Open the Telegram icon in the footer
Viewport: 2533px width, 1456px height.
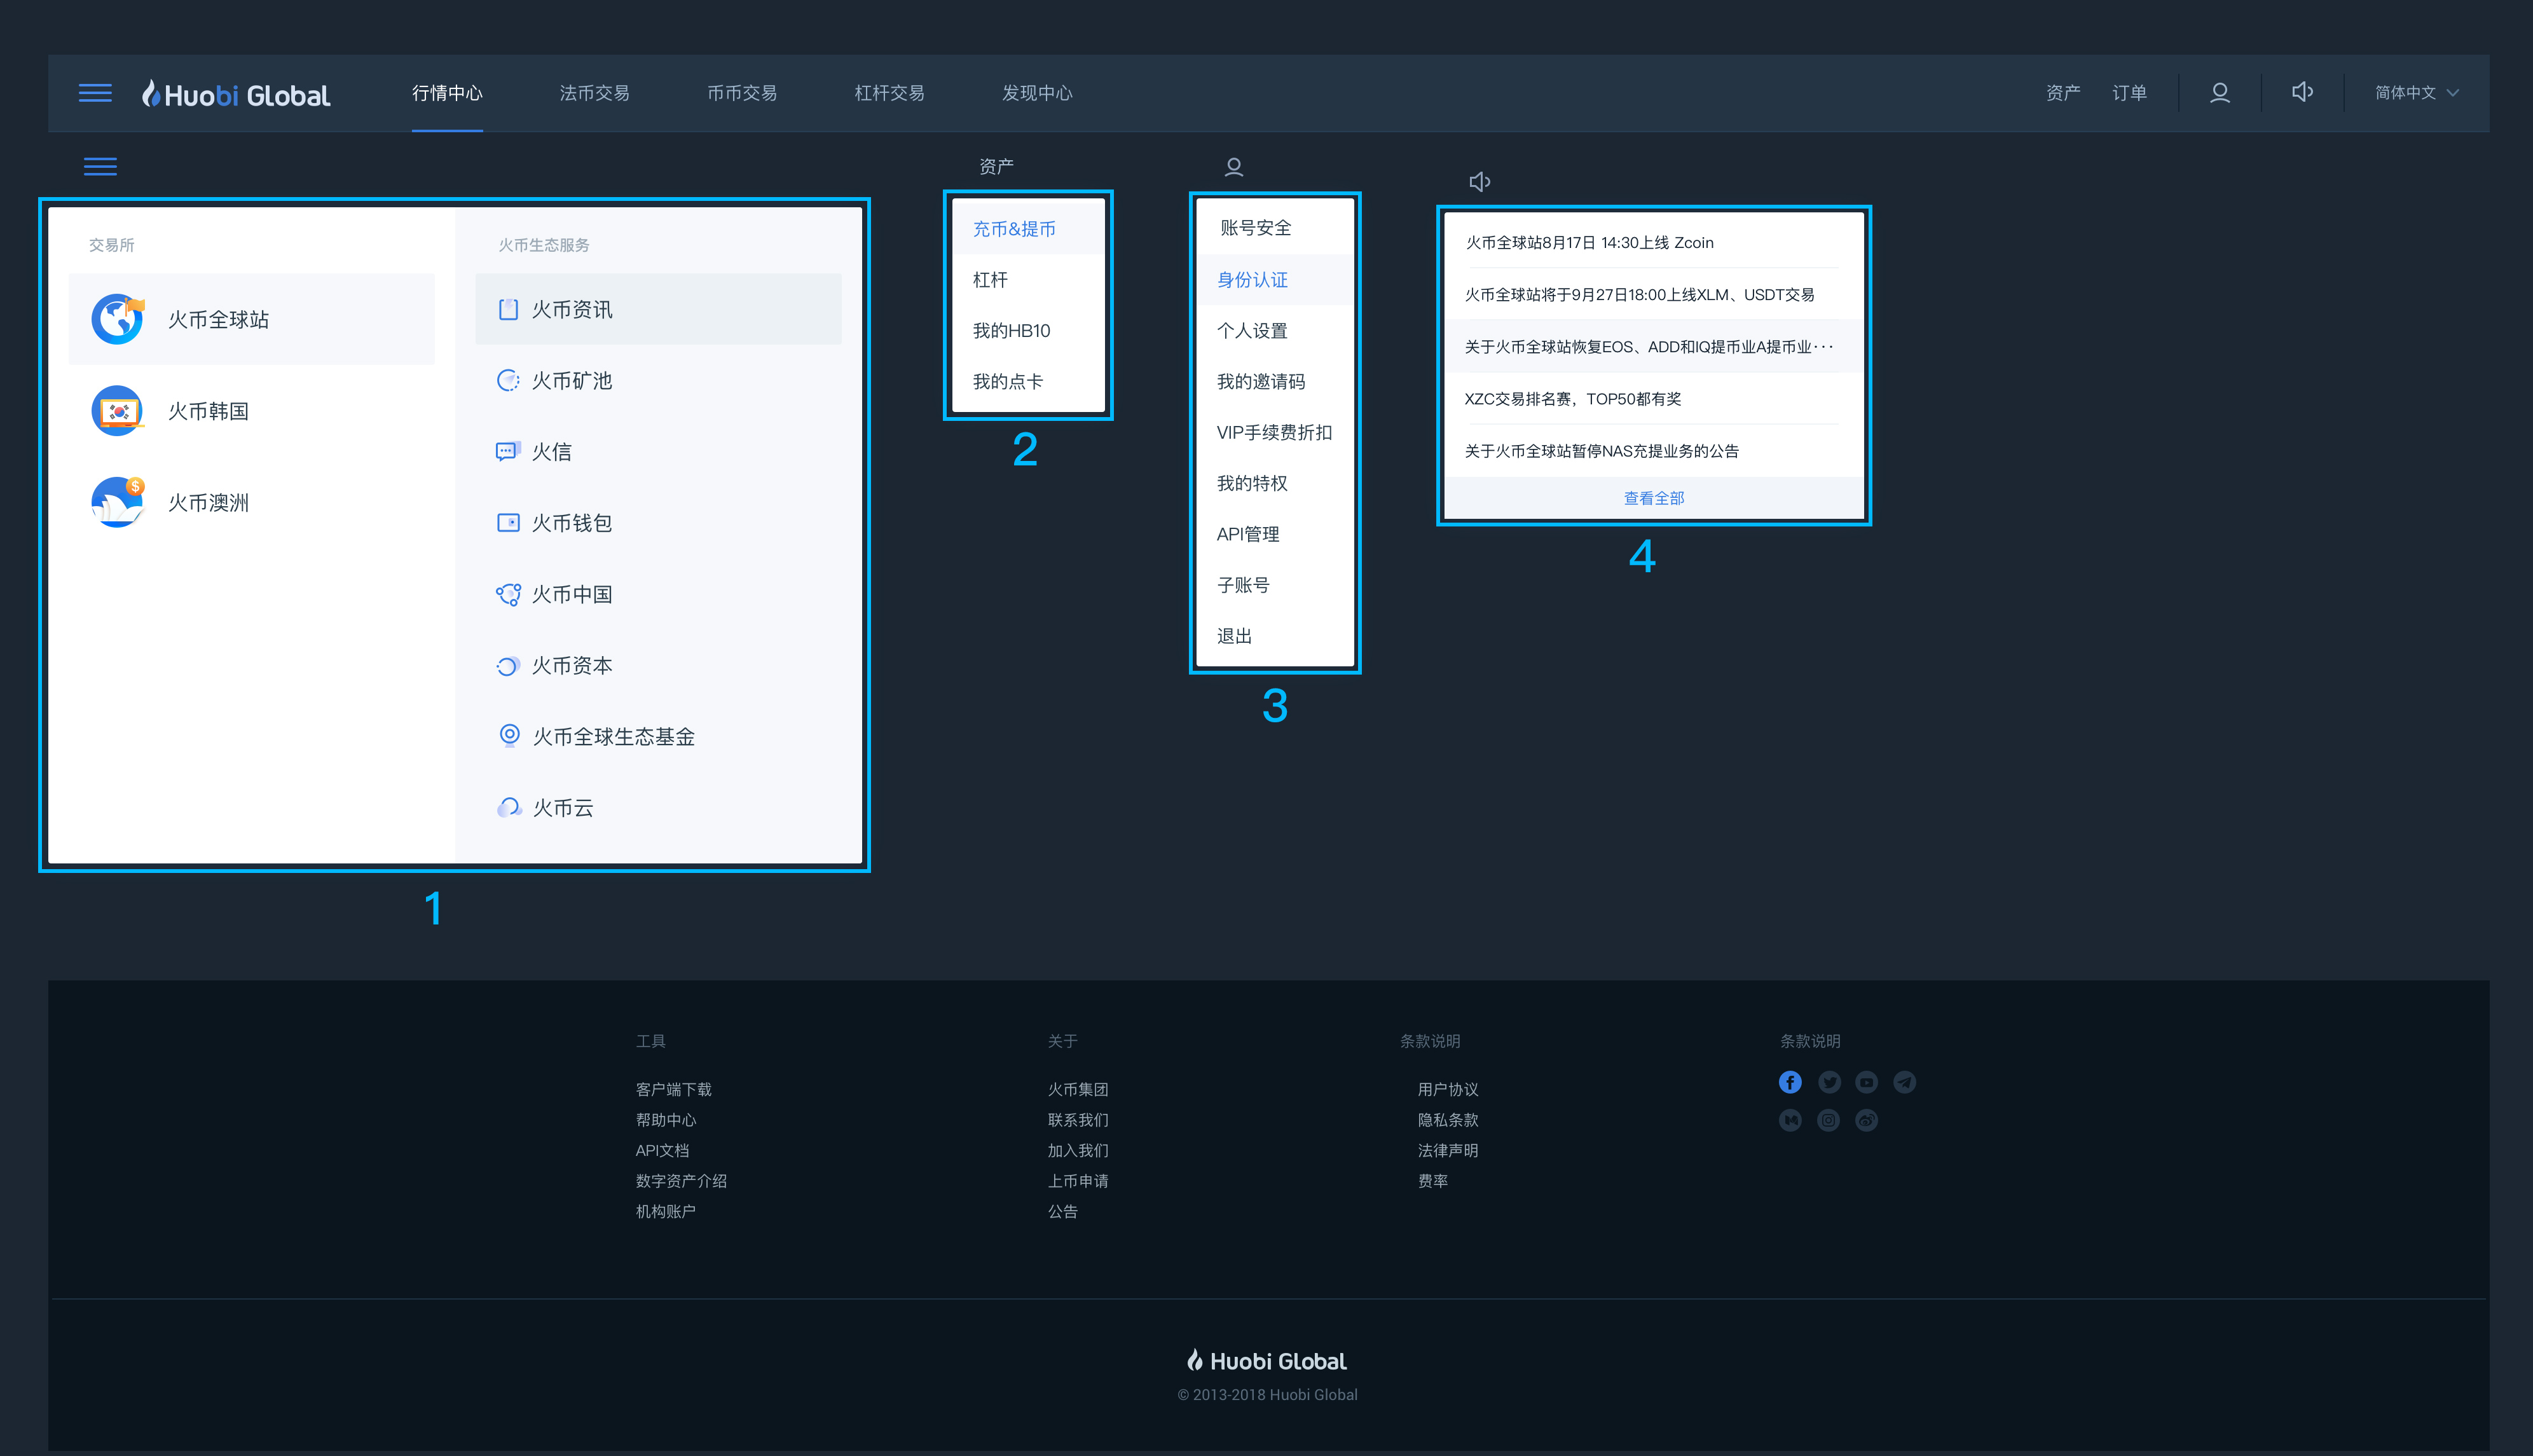pyautogui.click(x=1904, y=1082)
